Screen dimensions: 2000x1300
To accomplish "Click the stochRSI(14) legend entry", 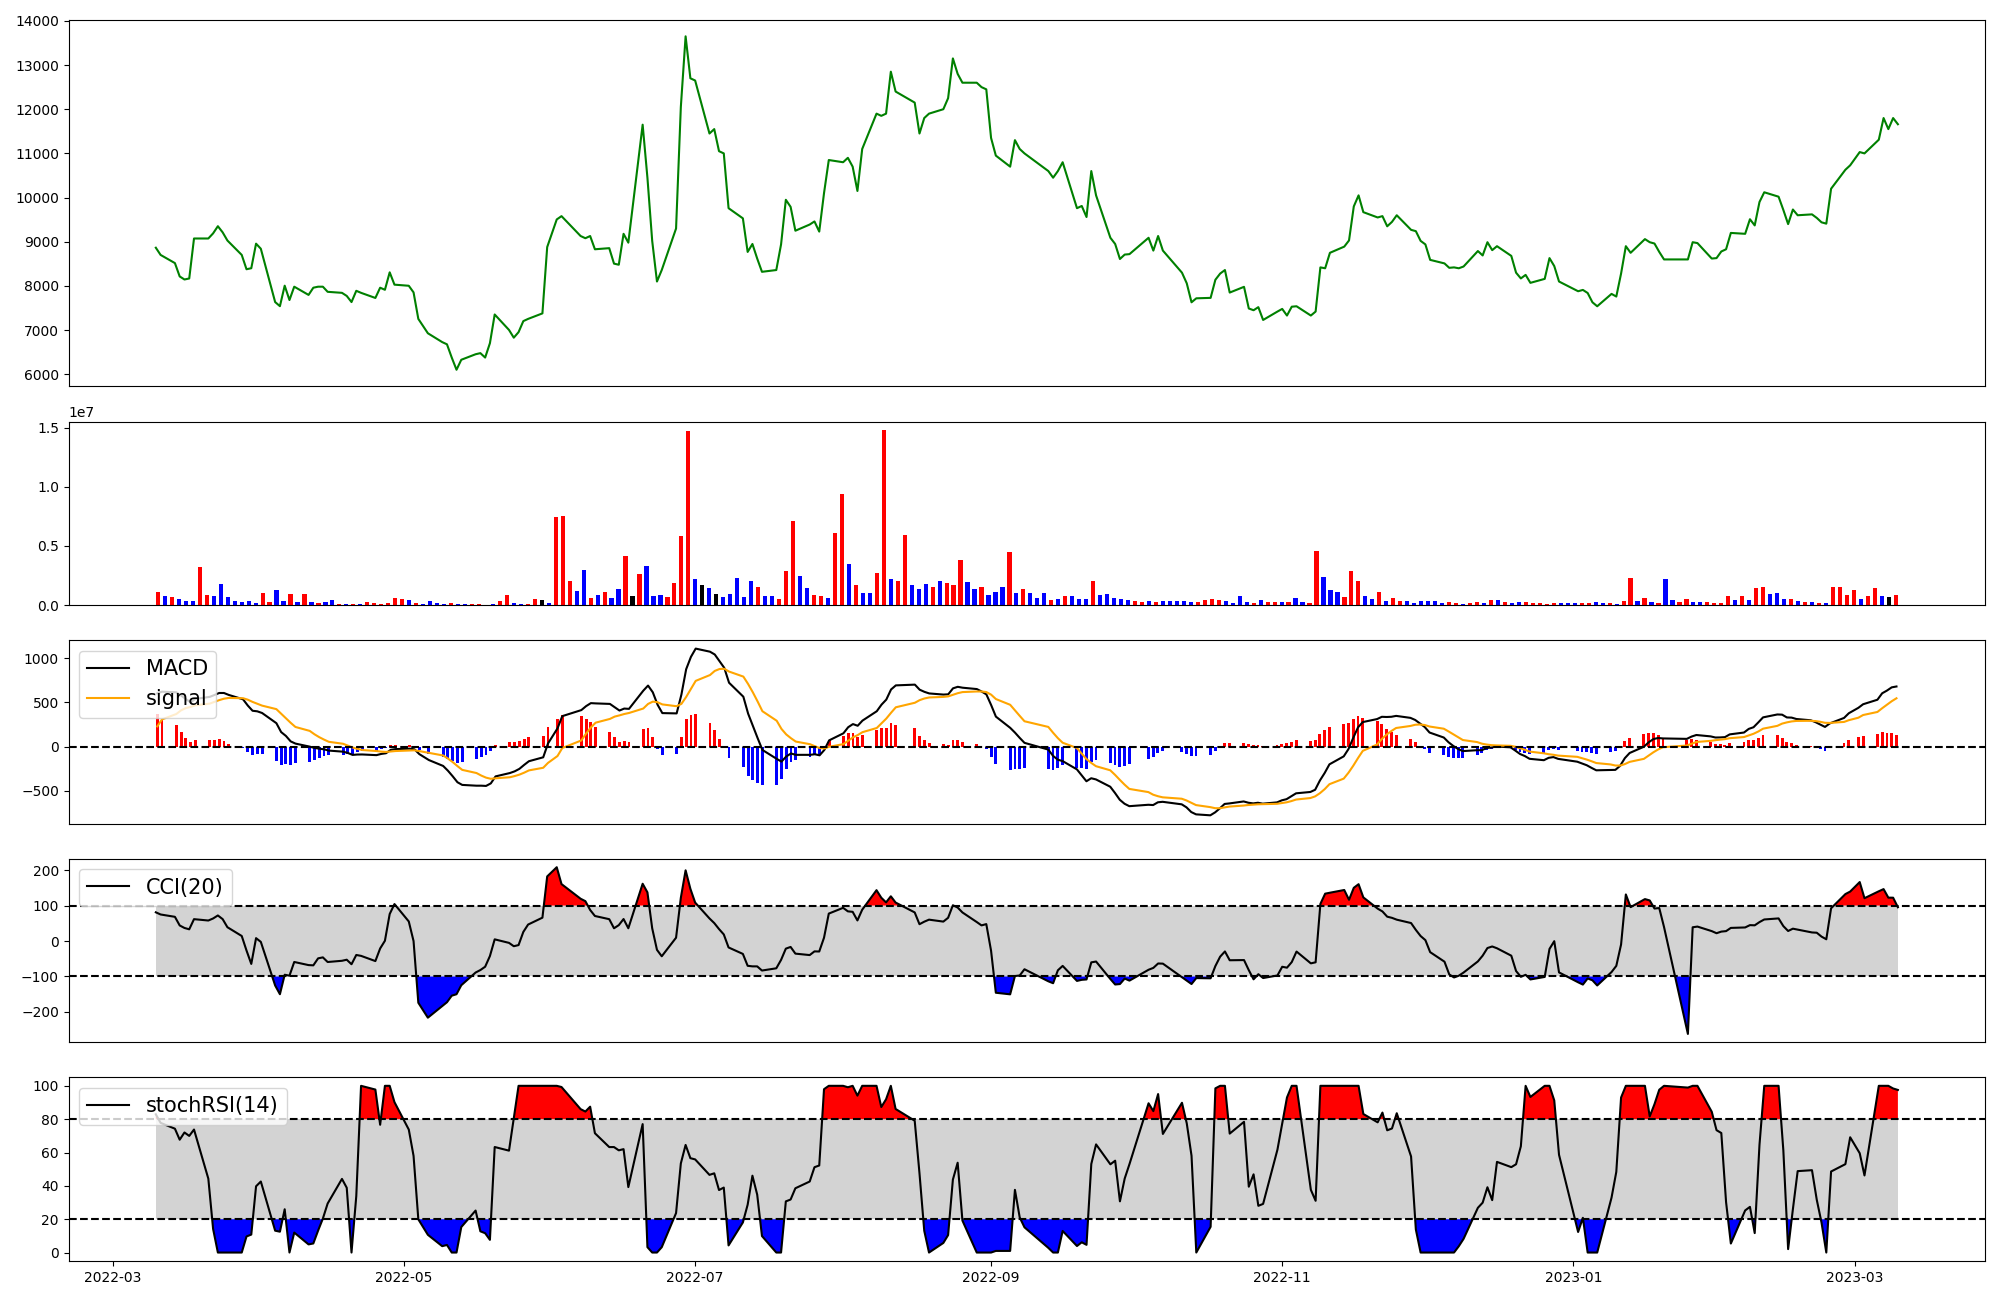I will pyautogui.click(x=211, y=1104).
